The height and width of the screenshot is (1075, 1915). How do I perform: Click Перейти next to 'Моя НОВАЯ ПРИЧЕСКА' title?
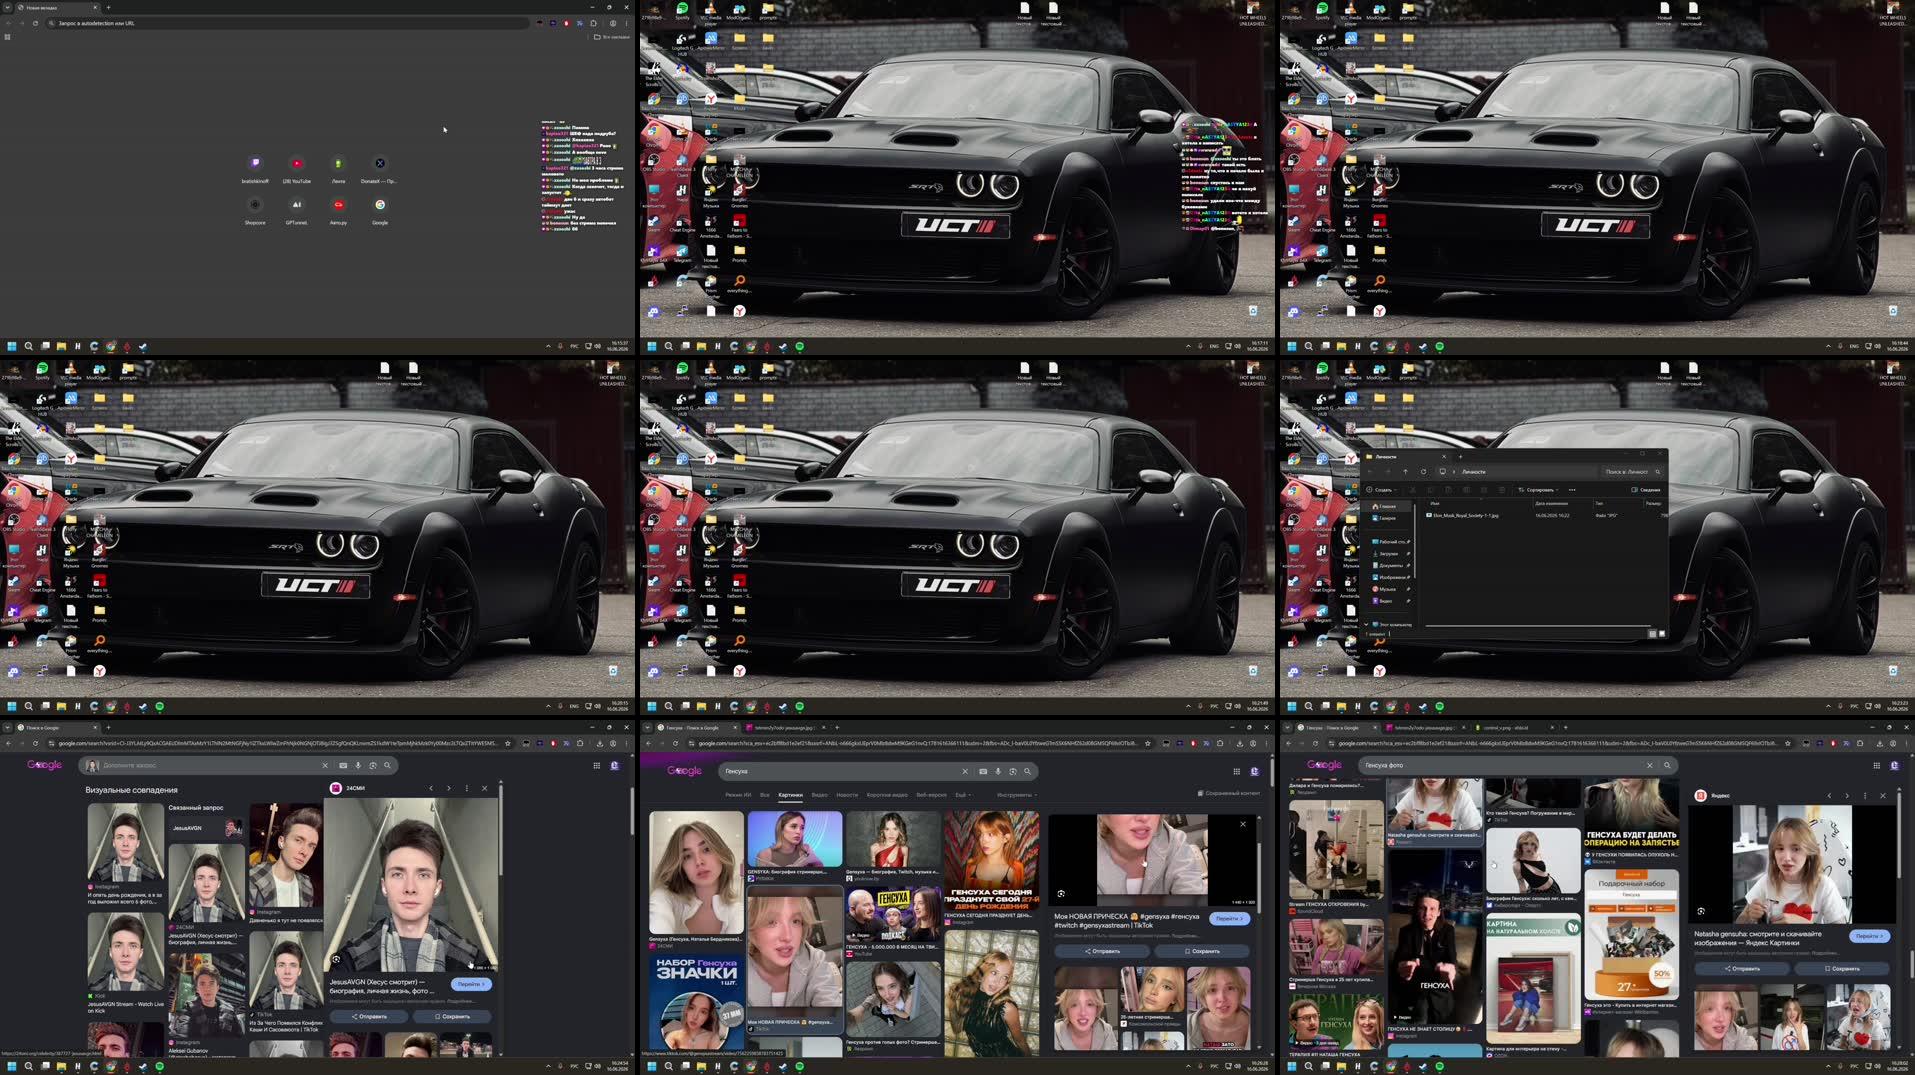[x=1229, y=918]
